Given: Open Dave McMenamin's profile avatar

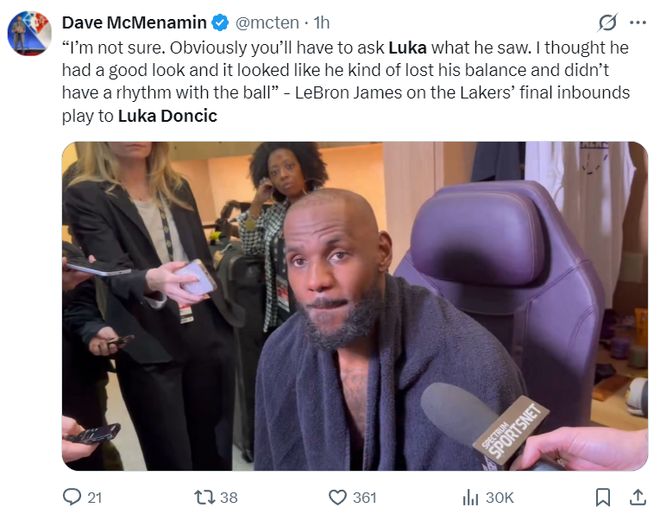Looking at the screenshot, I should pos(30,34).
